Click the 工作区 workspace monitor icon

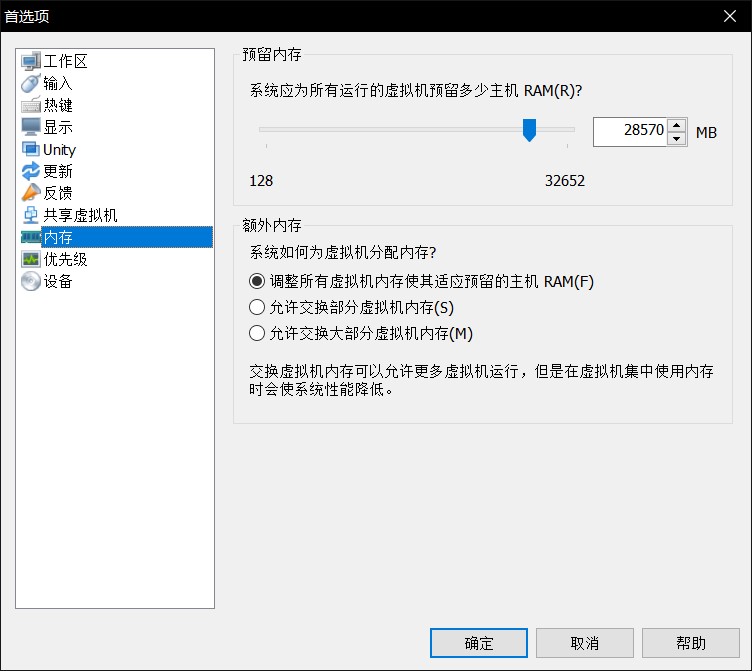pos(31,61)
